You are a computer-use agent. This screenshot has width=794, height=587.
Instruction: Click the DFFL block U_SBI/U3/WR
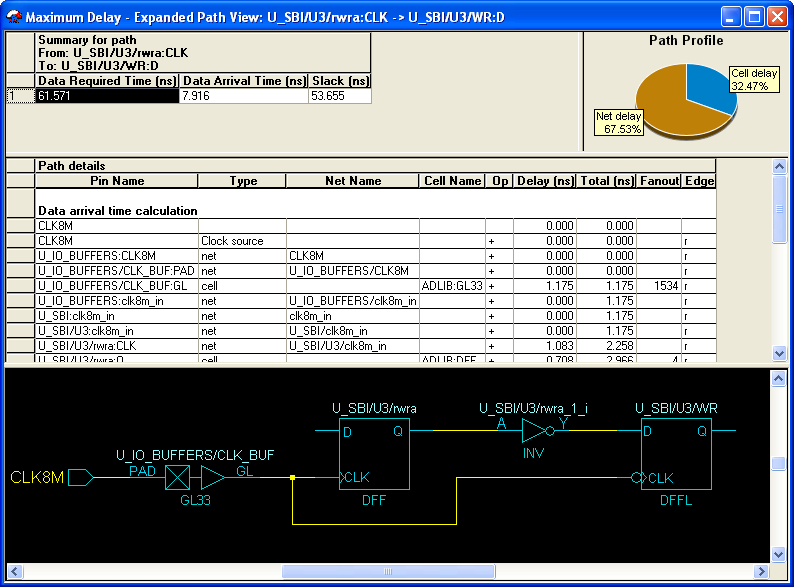[676, 454]
